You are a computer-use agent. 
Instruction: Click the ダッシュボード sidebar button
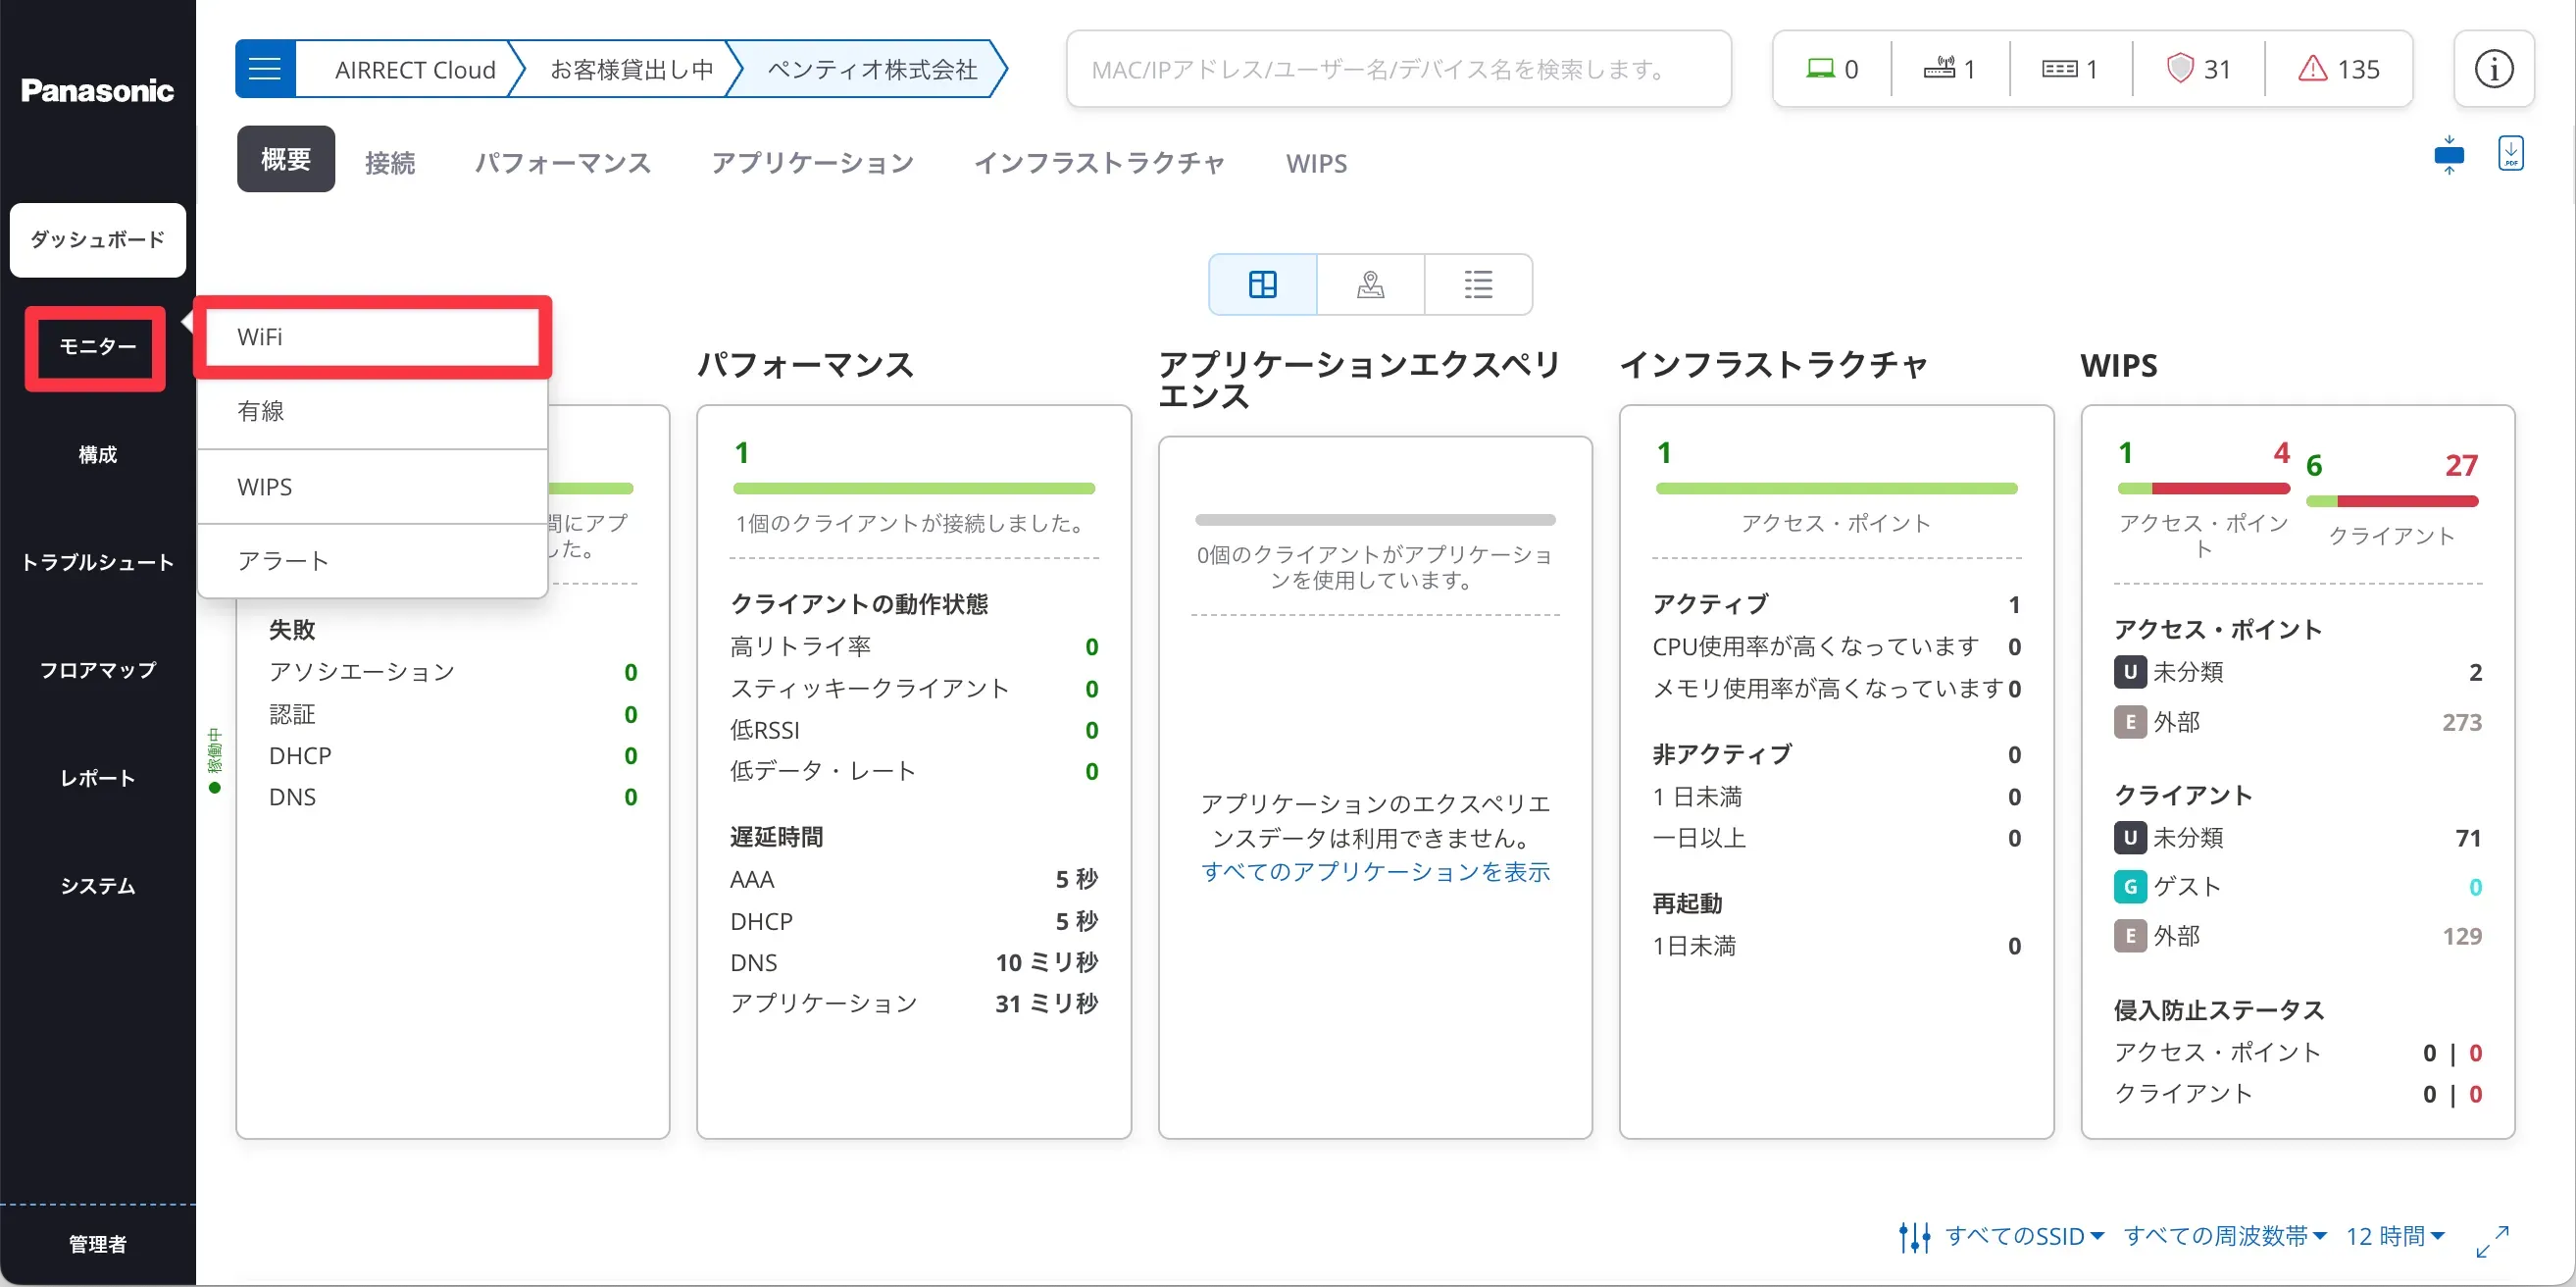click(98, 240)
